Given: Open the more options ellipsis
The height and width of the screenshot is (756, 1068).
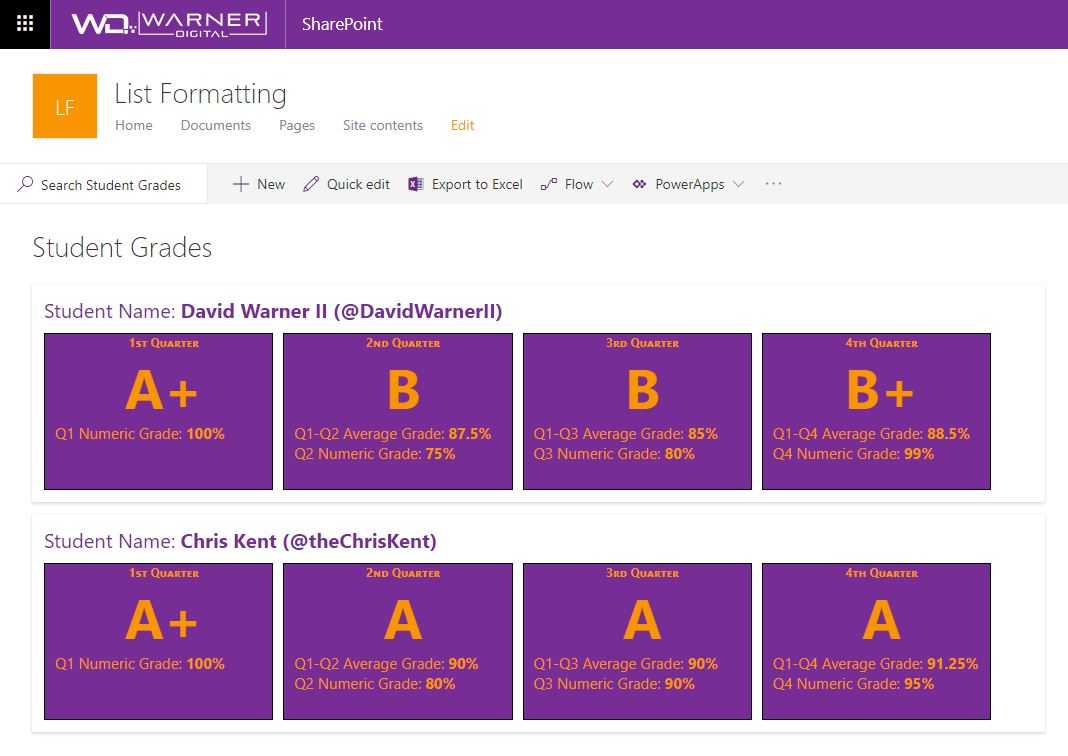Looking at the screenshot, I should pyautogui.click(x=773, y=183).
